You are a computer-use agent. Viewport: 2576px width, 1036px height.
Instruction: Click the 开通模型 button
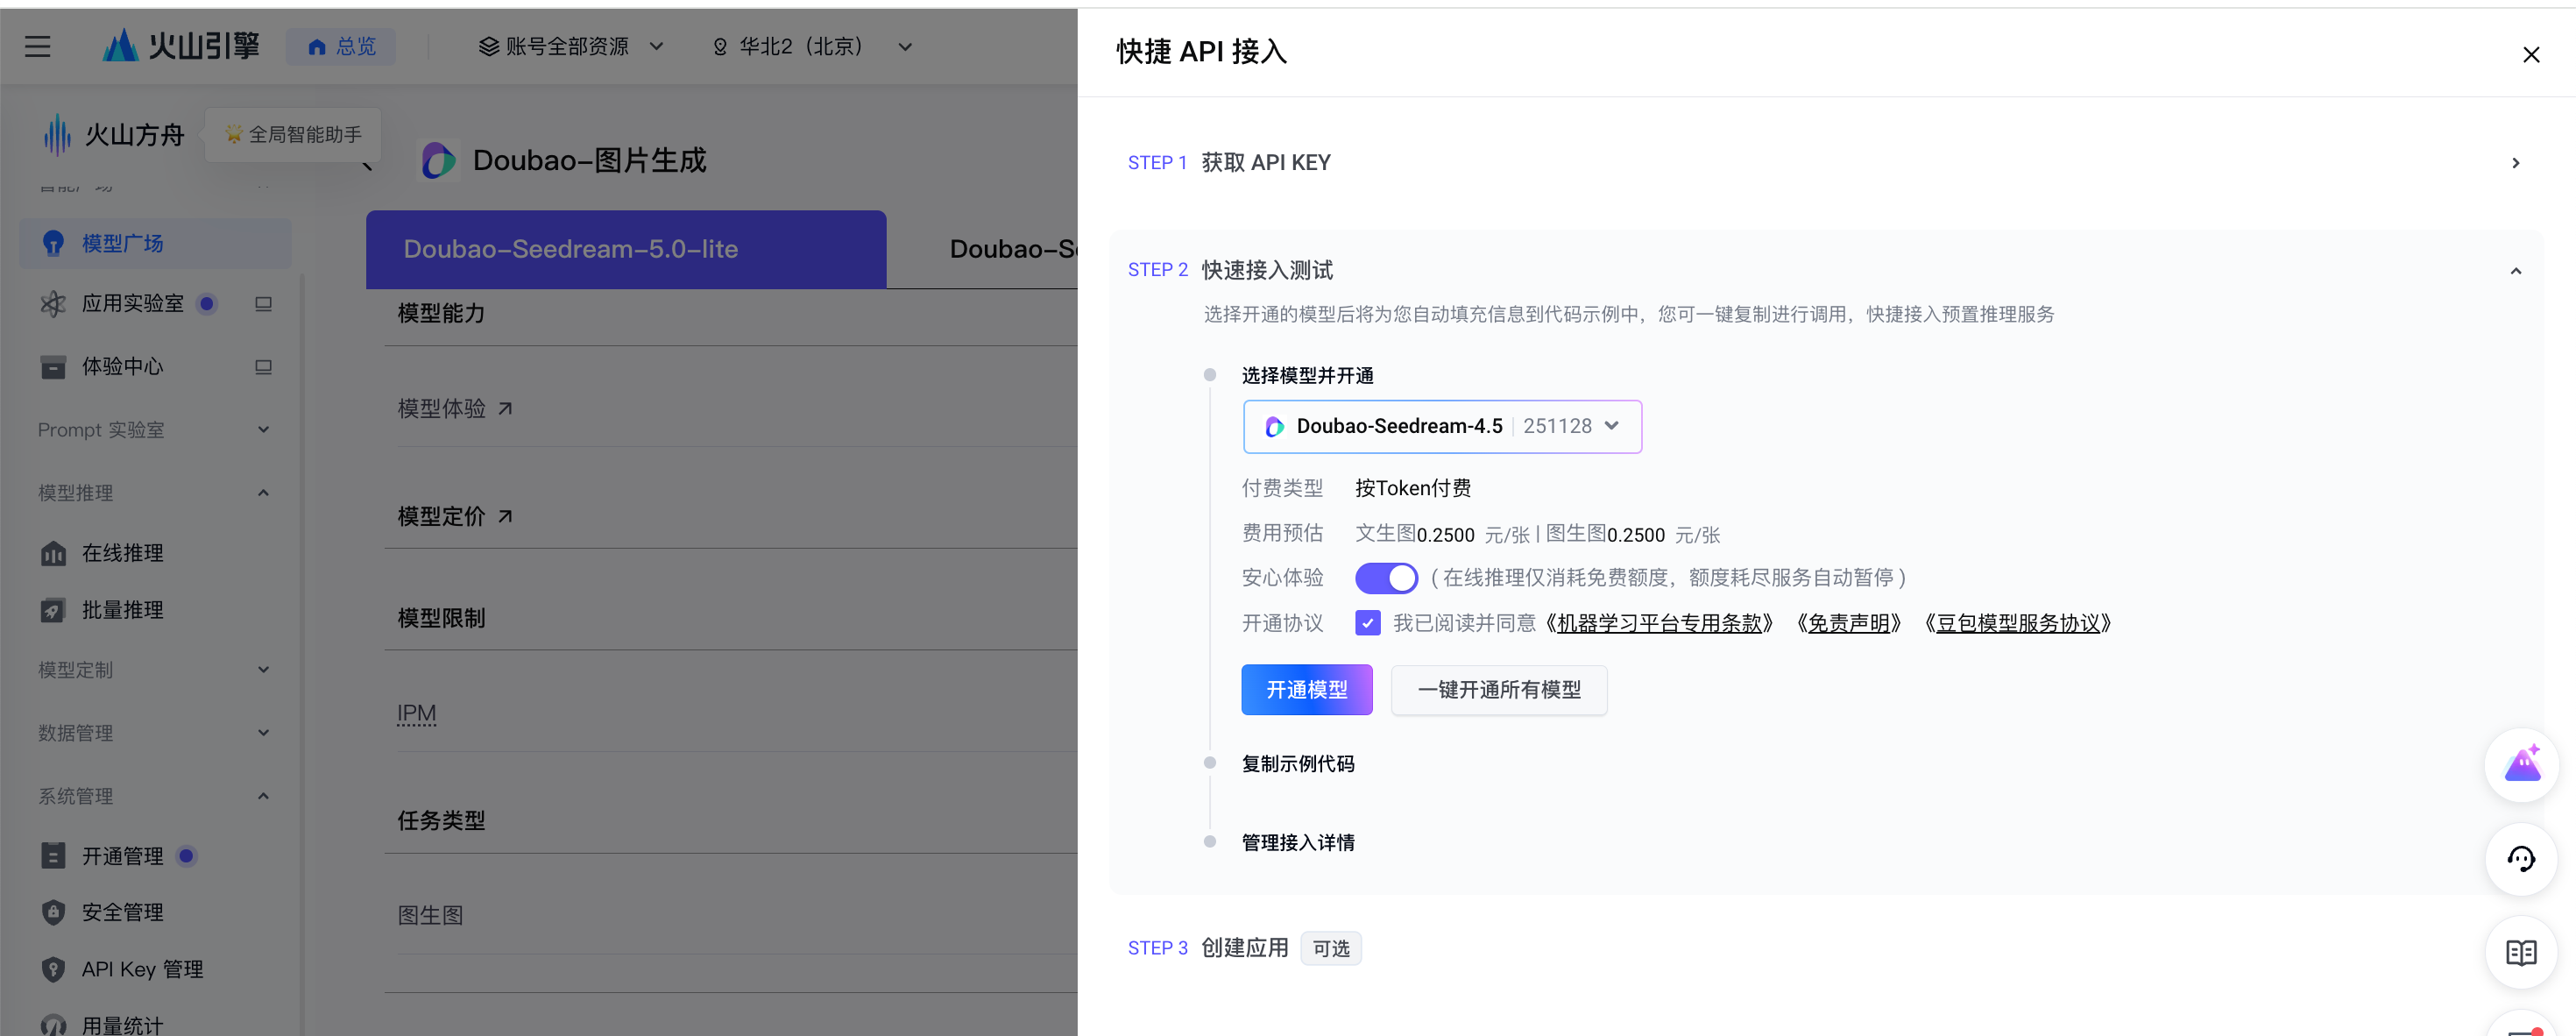[x=1306, y=690]
